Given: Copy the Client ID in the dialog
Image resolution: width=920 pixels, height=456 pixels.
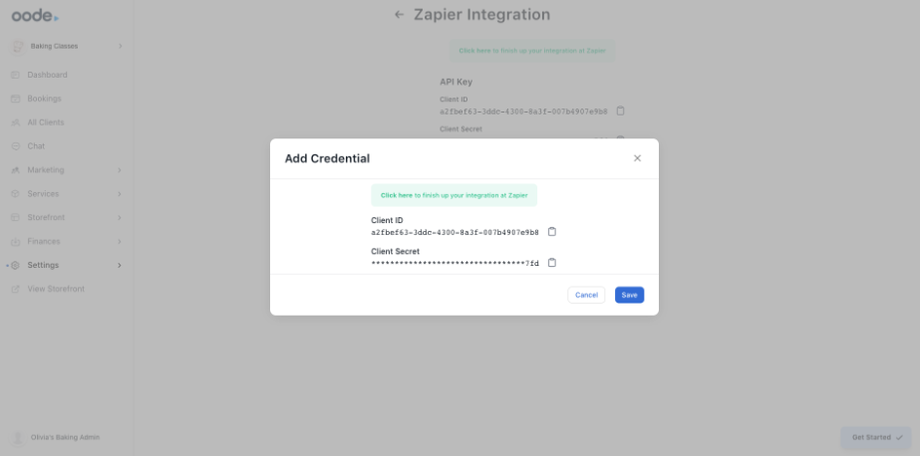Looking at the screenshot, I should tap(552, 232).
